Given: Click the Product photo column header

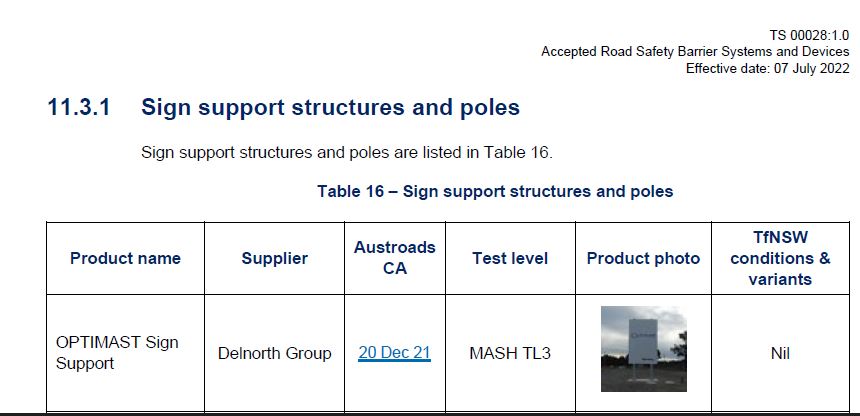Looking at the screenshot, I should [x=643, y=258].
